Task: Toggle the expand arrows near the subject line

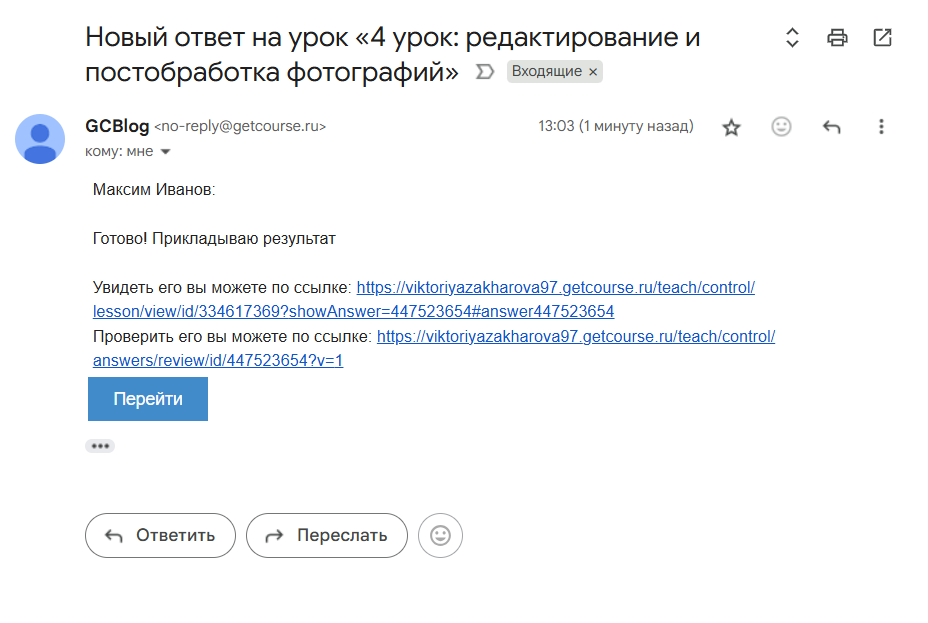Action: 791,37
